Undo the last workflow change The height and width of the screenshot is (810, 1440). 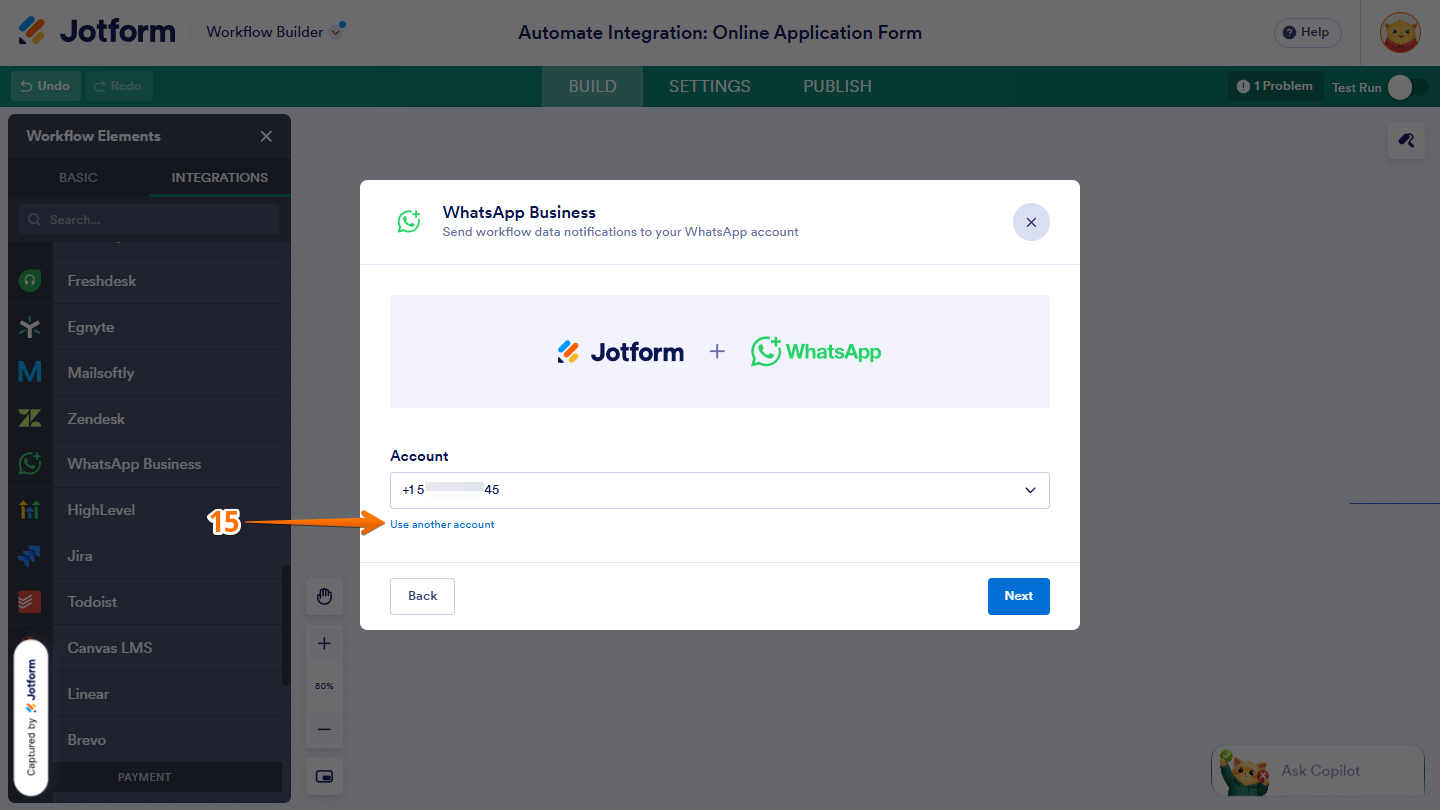coord(46,86)
